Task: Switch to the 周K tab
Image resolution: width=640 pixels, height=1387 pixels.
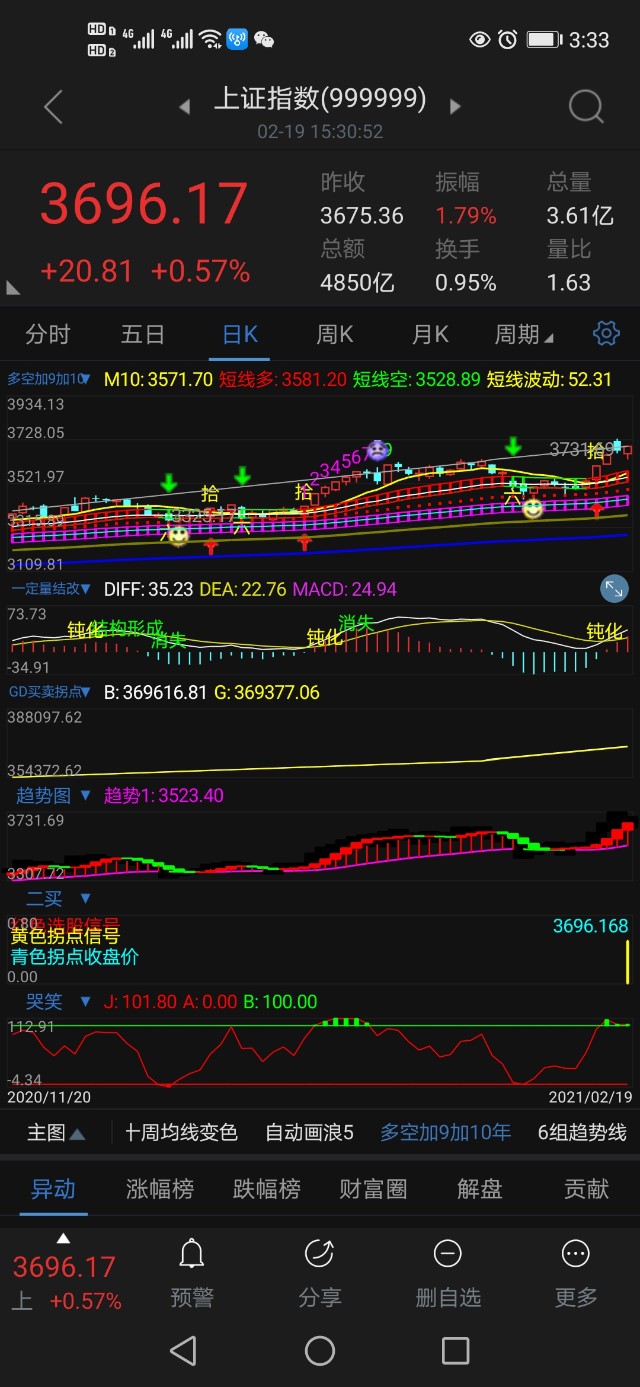Action: pyautogui.click(x=334, y=334)
